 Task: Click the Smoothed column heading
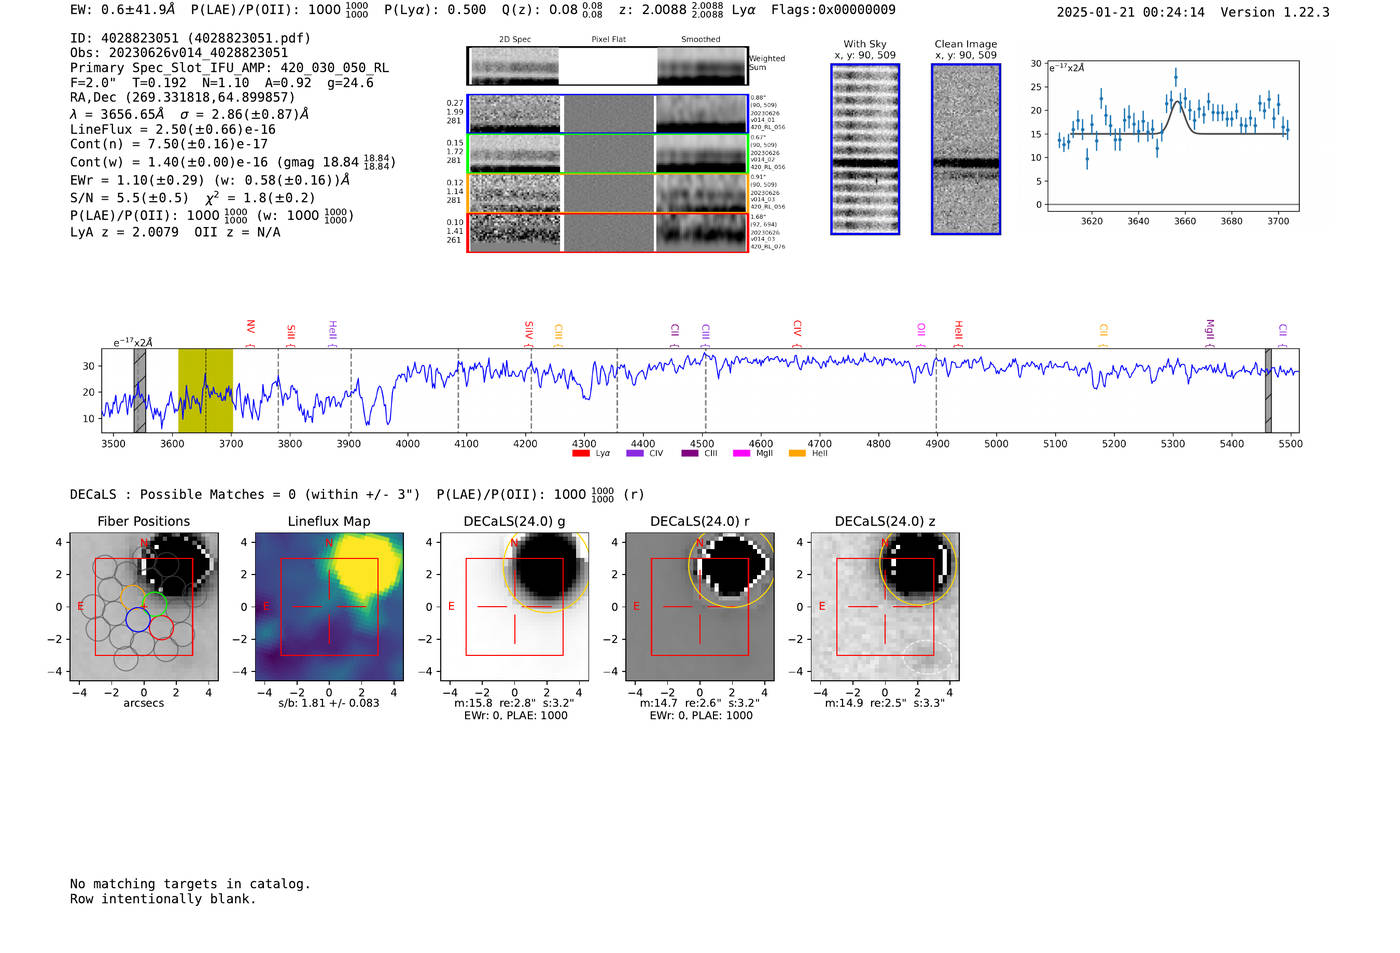(700, 40)
